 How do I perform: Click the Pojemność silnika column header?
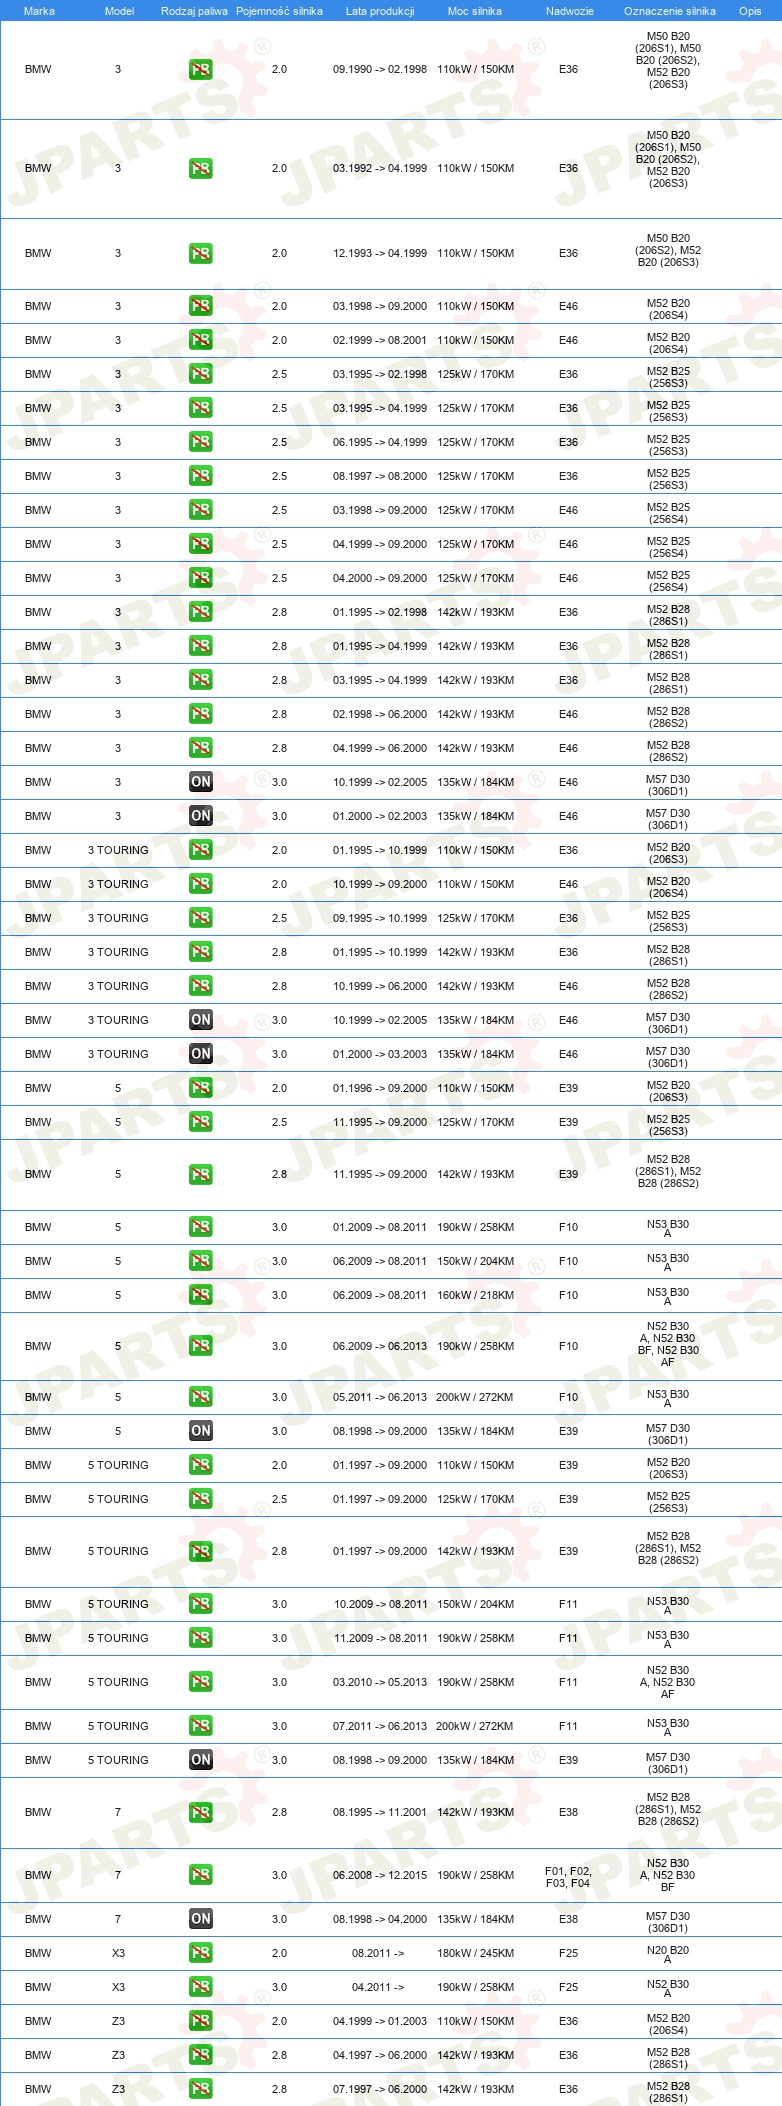(279, 11)
